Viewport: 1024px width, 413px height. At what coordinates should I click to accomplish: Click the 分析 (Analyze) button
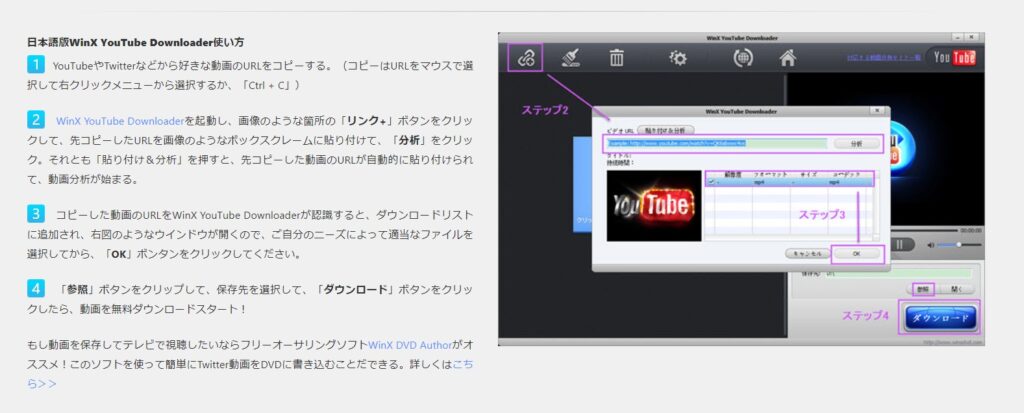pos(855,144)
